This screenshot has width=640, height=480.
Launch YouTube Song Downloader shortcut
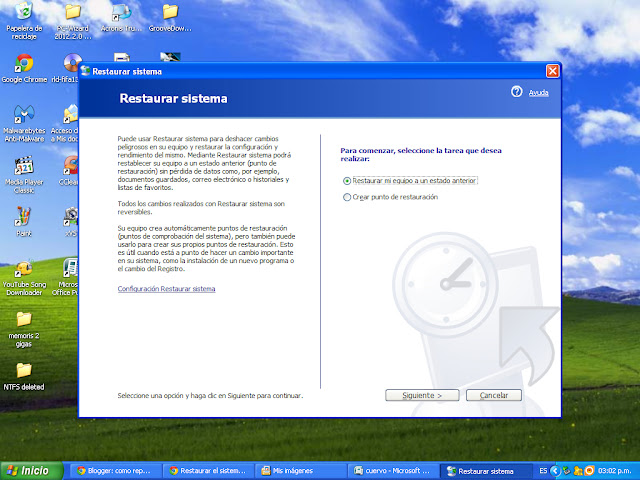tap(24, 278)
